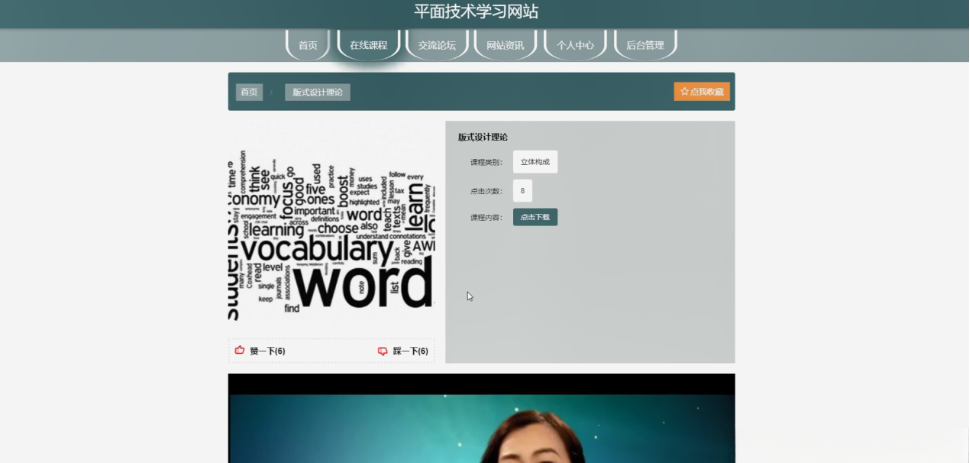
Task: Click the 立体构成 category value
Action: pyautogui.click(x=535, y=162)
